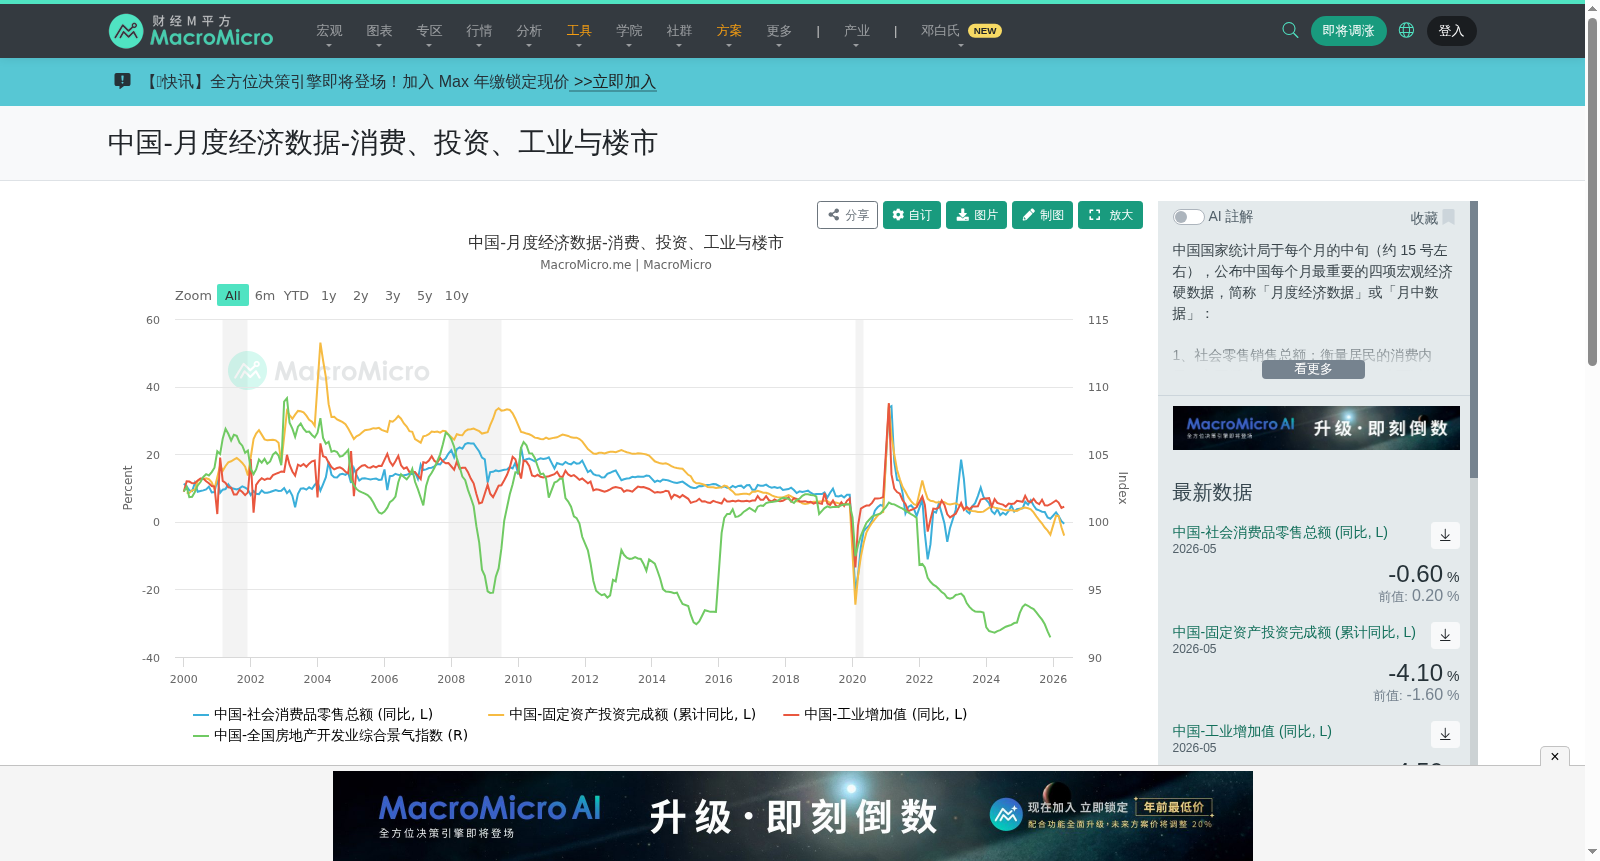Expand the 工具 dropdown menu

579,32
